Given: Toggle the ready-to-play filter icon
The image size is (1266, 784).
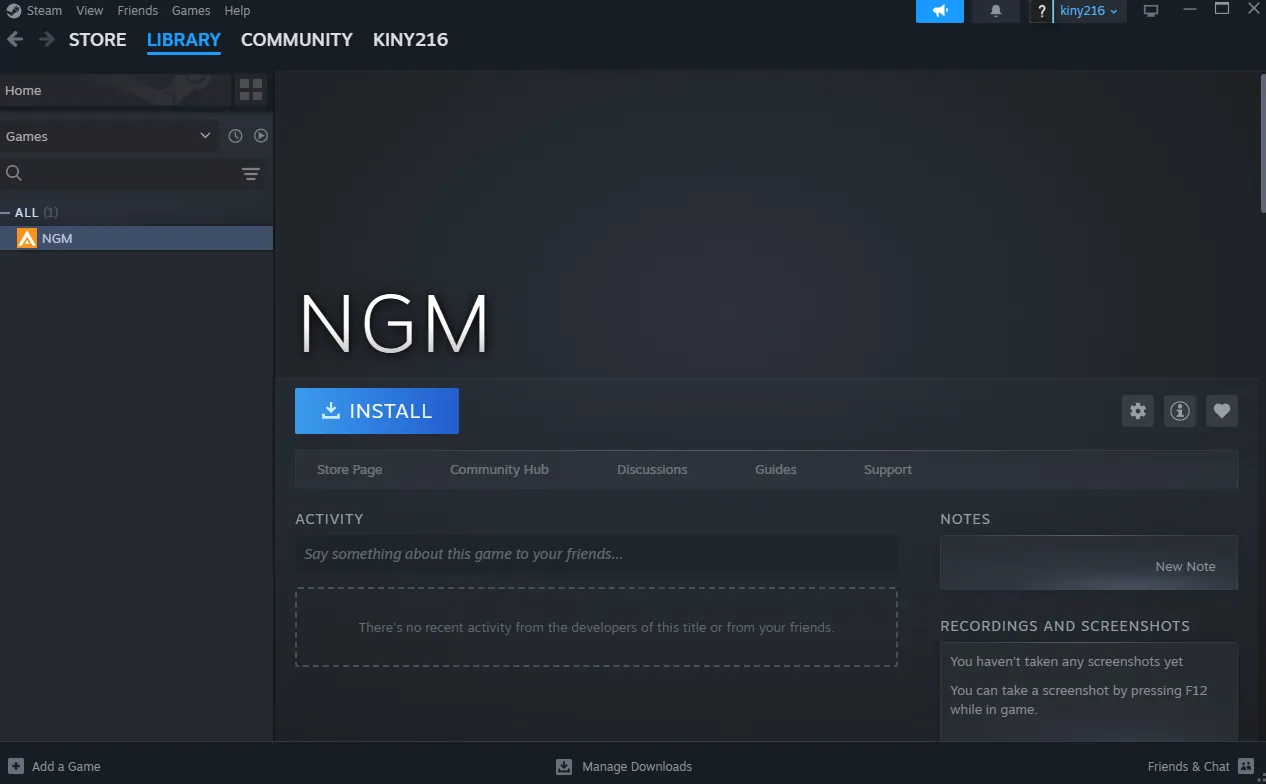Looking at the screenshot, I should click(261, 136).
